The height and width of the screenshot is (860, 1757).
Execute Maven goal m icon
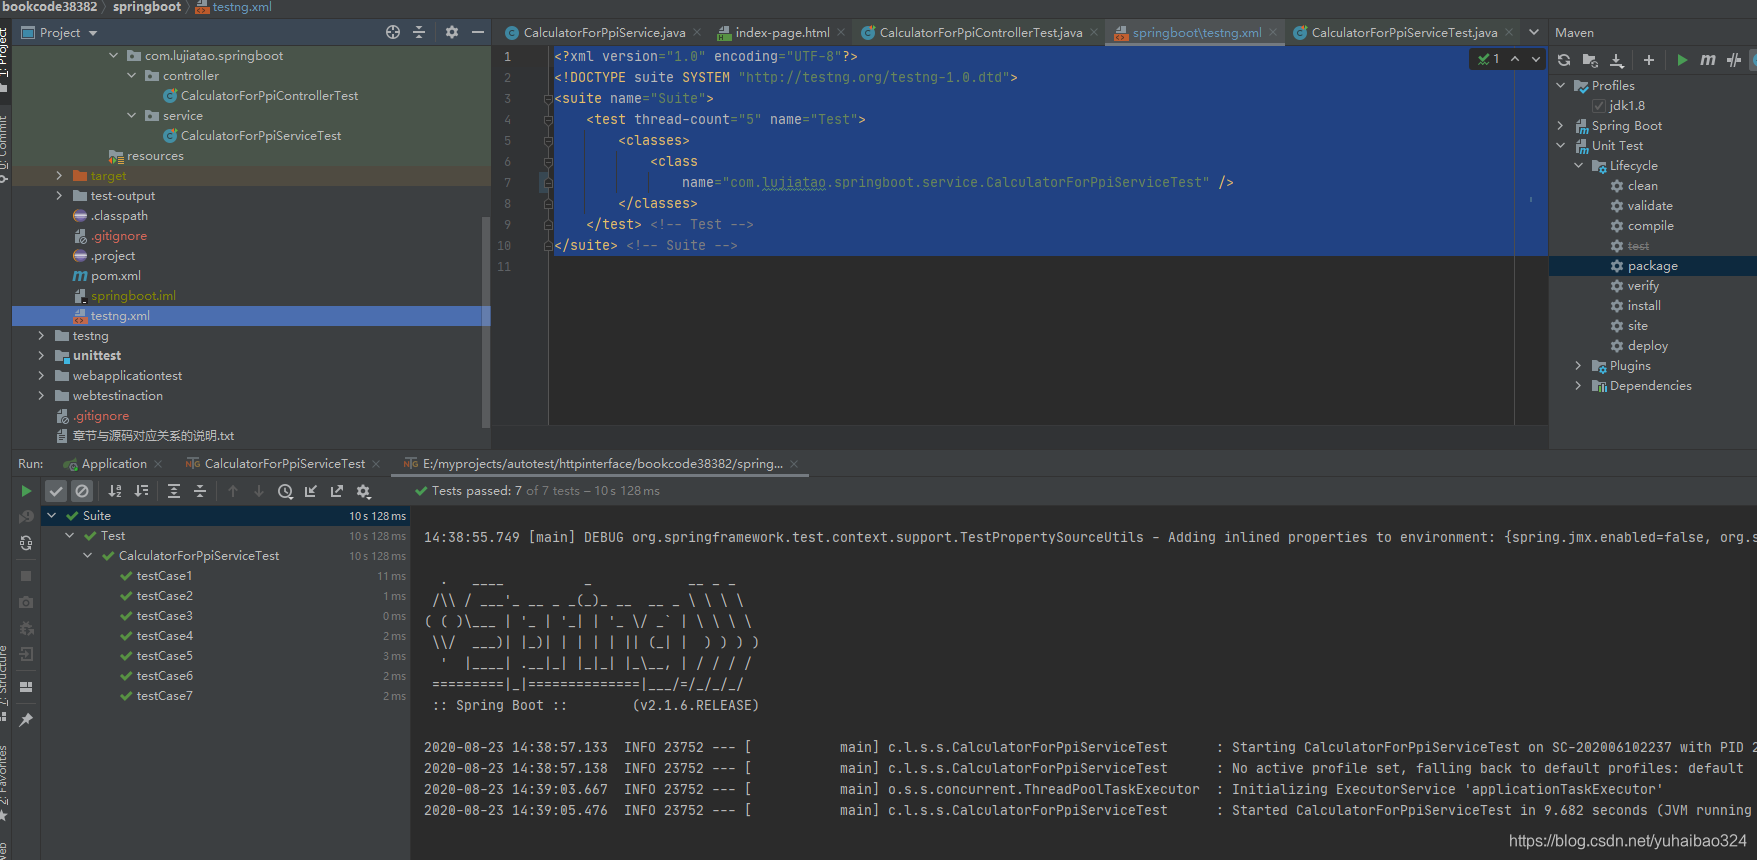tap(1708, 60)
